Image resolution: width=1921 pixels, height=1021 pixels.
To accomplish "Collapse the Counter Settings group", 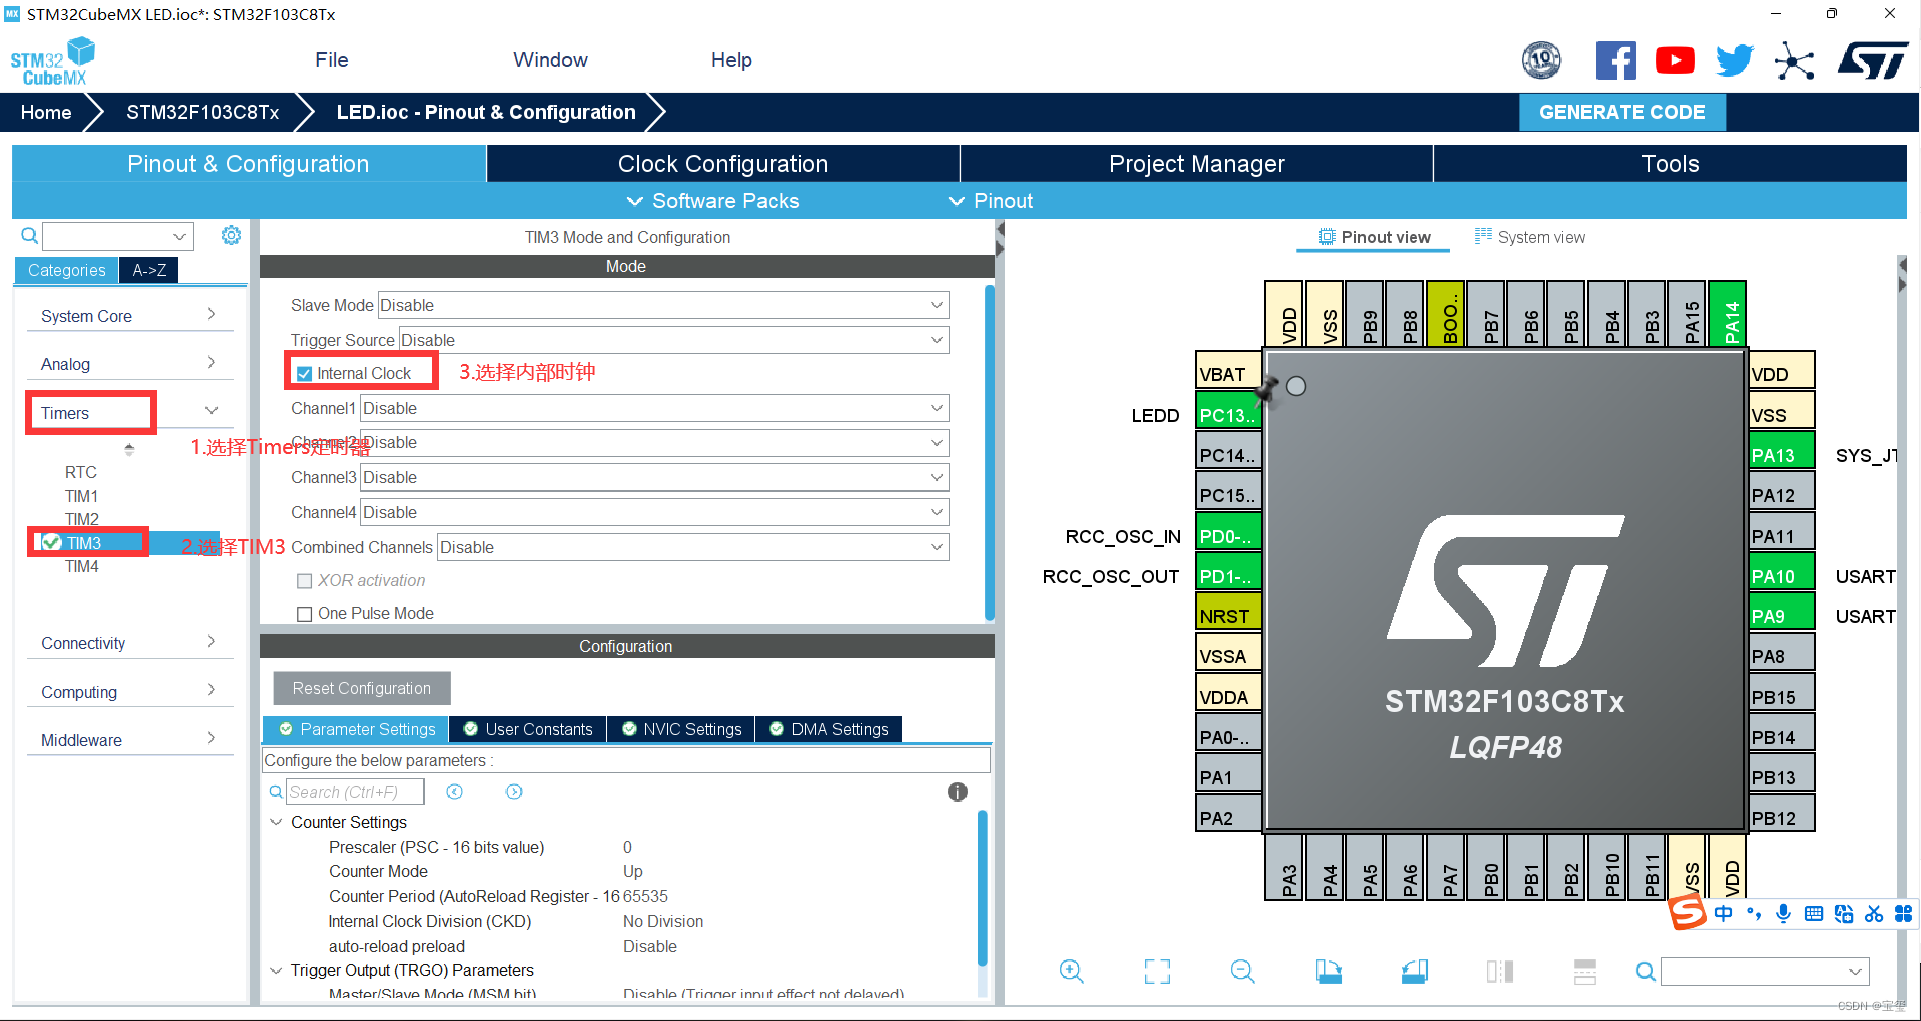I will pyautogui.click(x=276, y=822).
